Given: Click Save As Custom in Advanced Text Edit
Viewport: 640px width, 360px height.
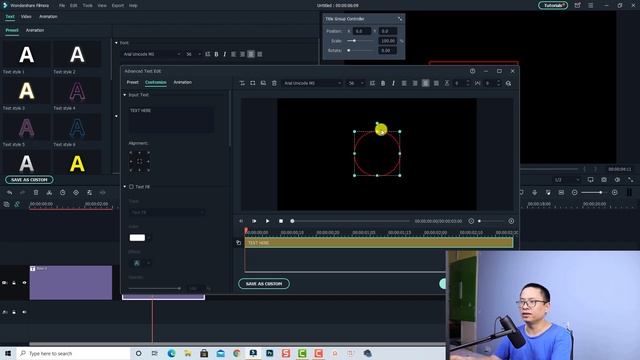Looking at the screenshot, I should click(264, 284).
